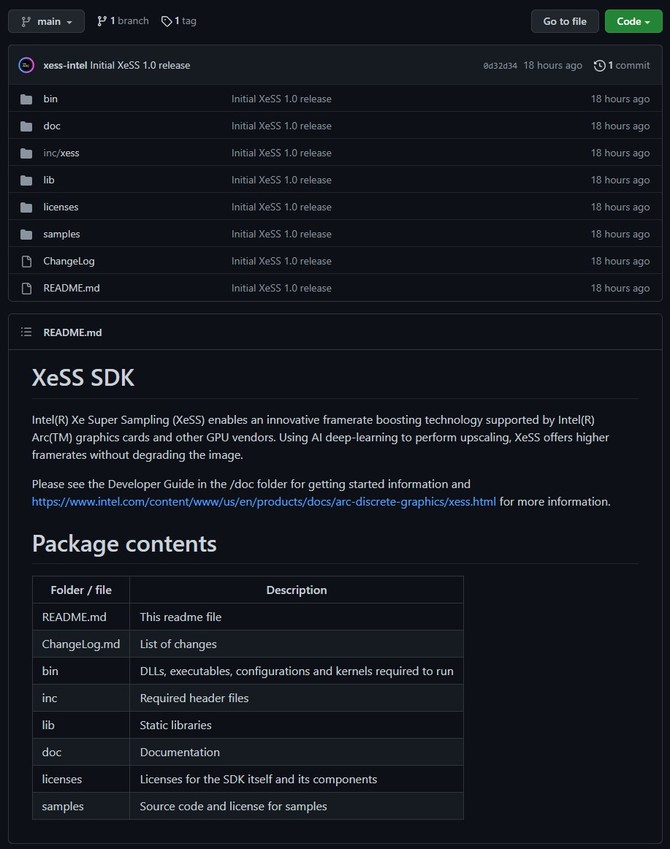Click the licenses cell in Package contents table
Screen dimensions: 670x849
point(81,779)
